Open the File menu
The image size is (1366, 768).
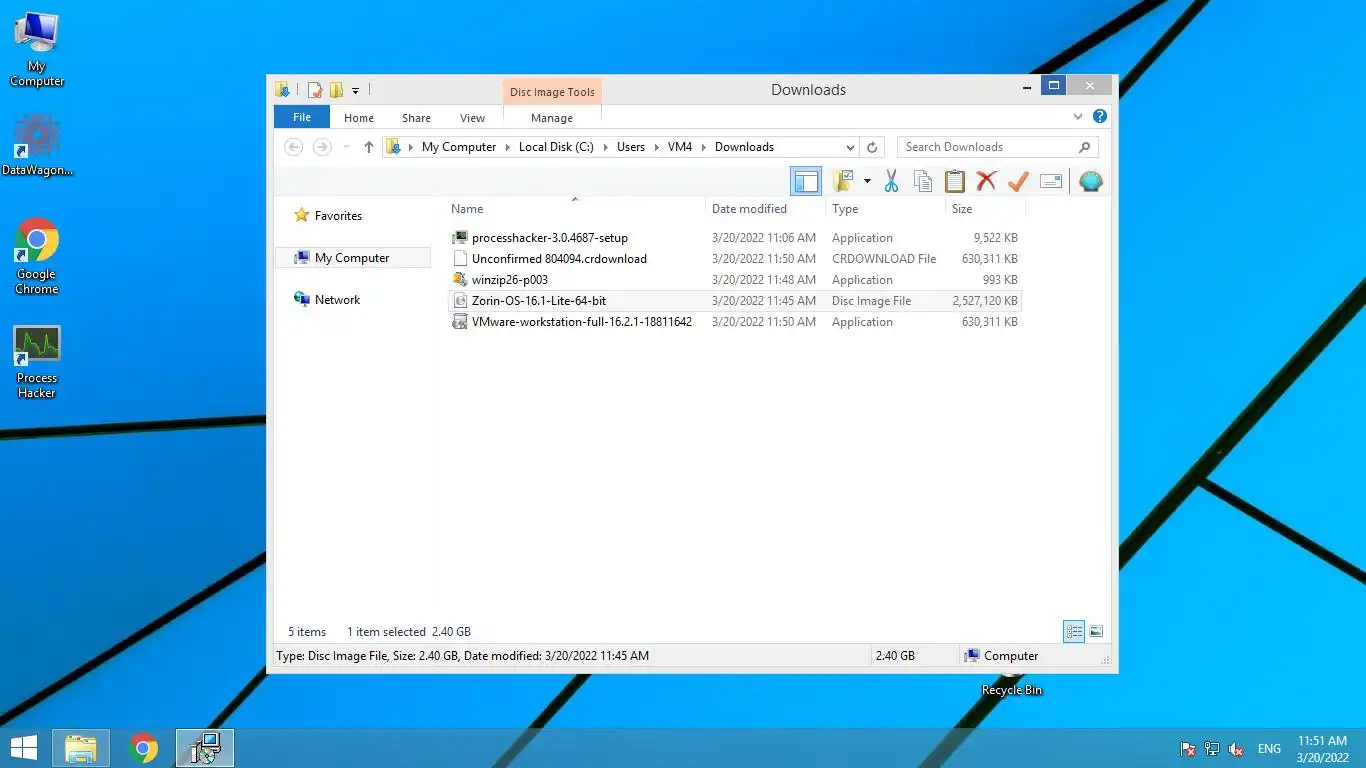coord(302,117)
